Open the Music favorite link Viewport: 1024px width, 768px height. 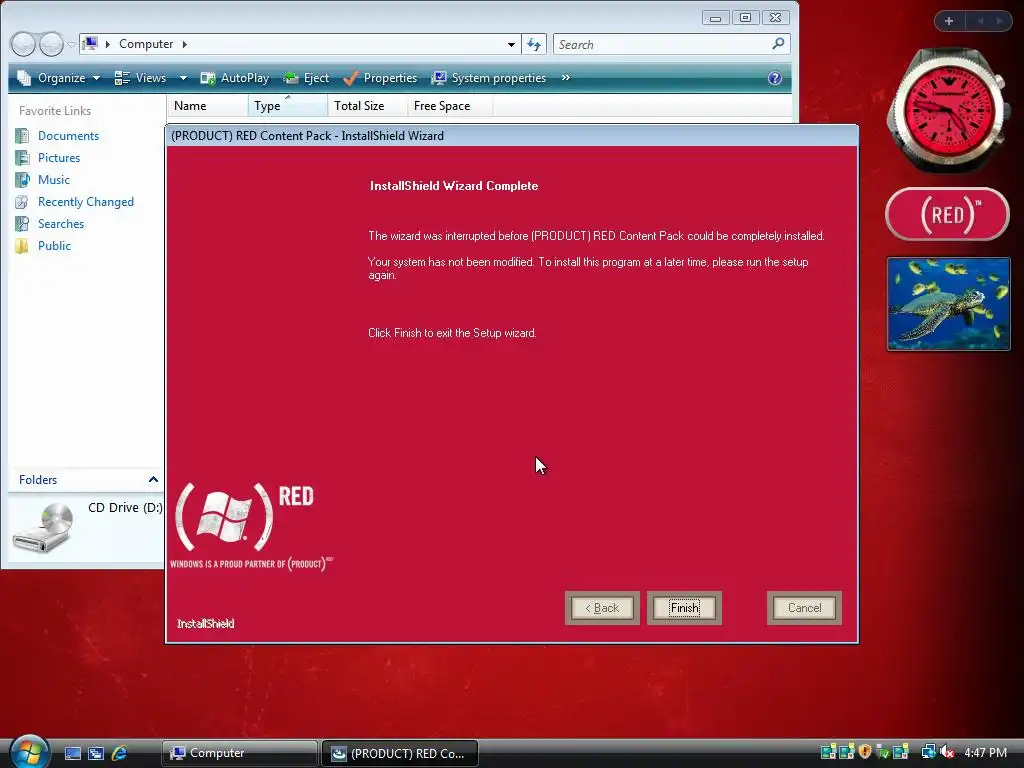pos(54,180)
